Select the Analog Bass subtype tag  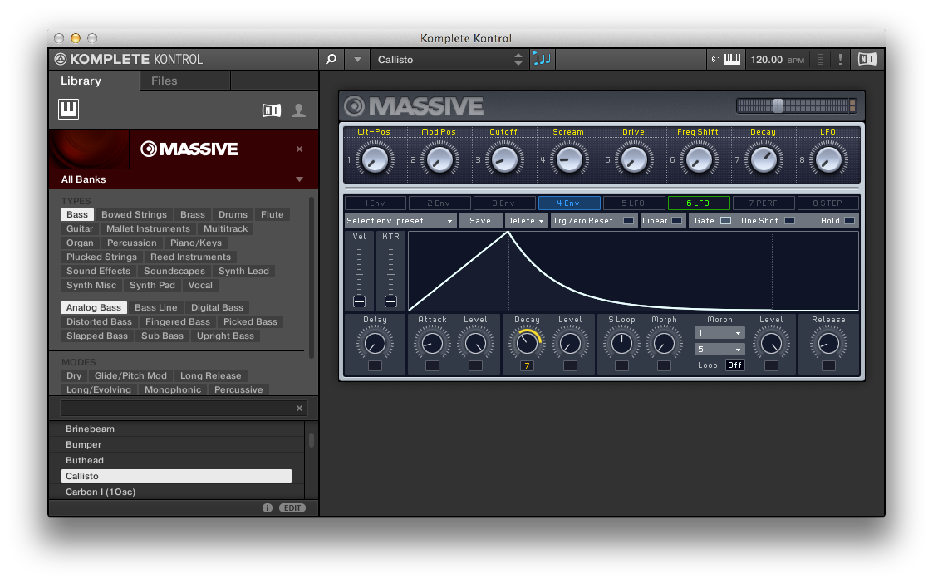(x=93, y=308)
